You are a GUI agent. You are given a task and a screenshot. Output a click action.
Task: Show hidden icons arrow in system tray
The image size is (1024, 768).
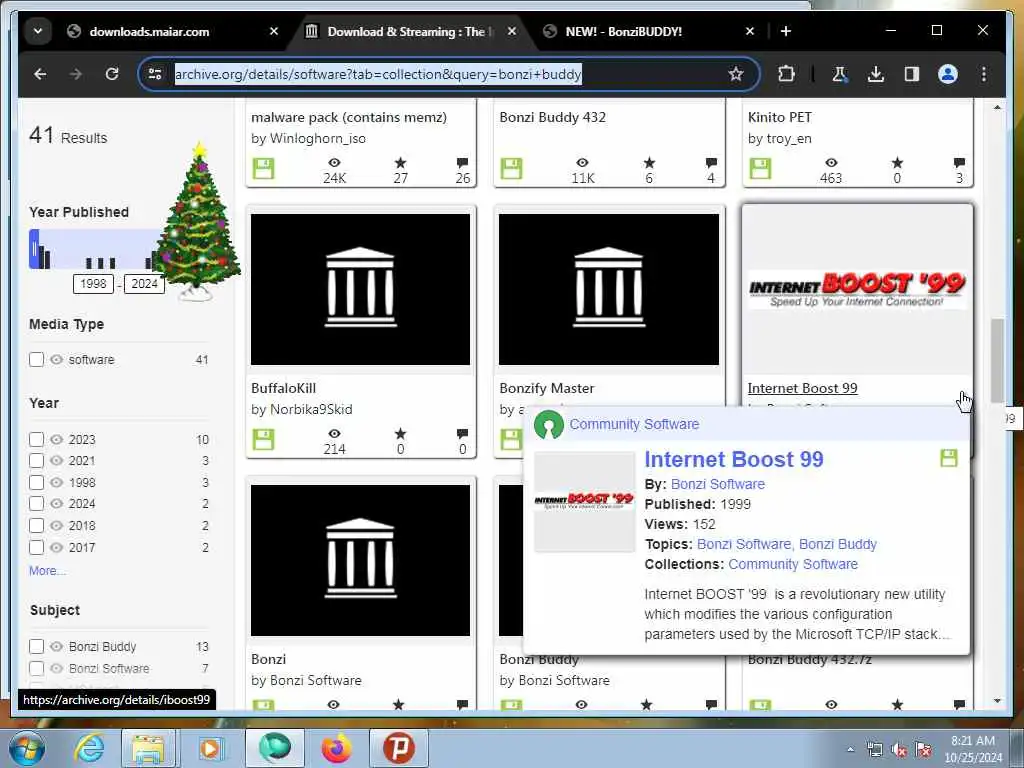pyautogui.click(x=850, y=749)
